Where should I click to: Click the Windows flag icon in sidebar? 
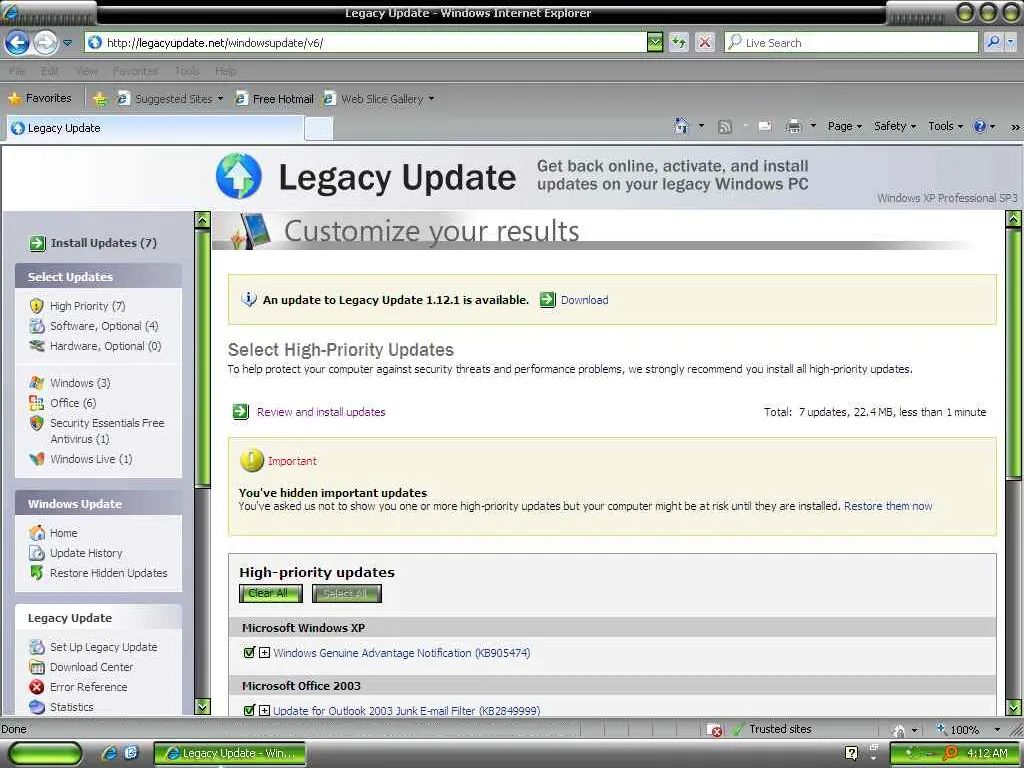click(x=37, y=383)
